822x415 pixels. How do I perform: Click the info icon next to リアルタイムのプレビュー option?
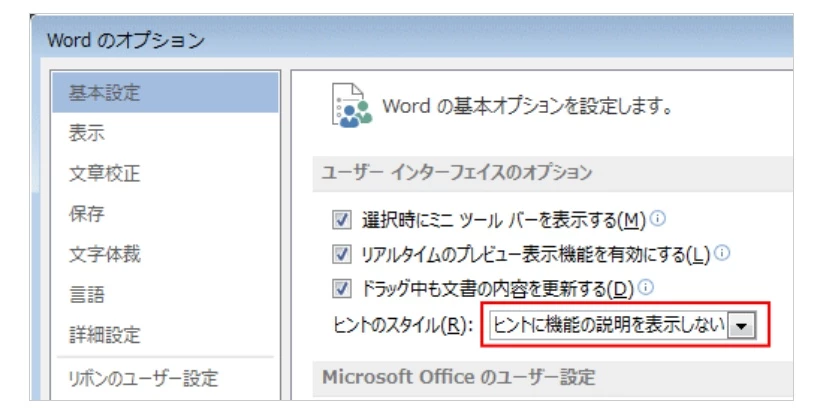[x=722, y=253]
